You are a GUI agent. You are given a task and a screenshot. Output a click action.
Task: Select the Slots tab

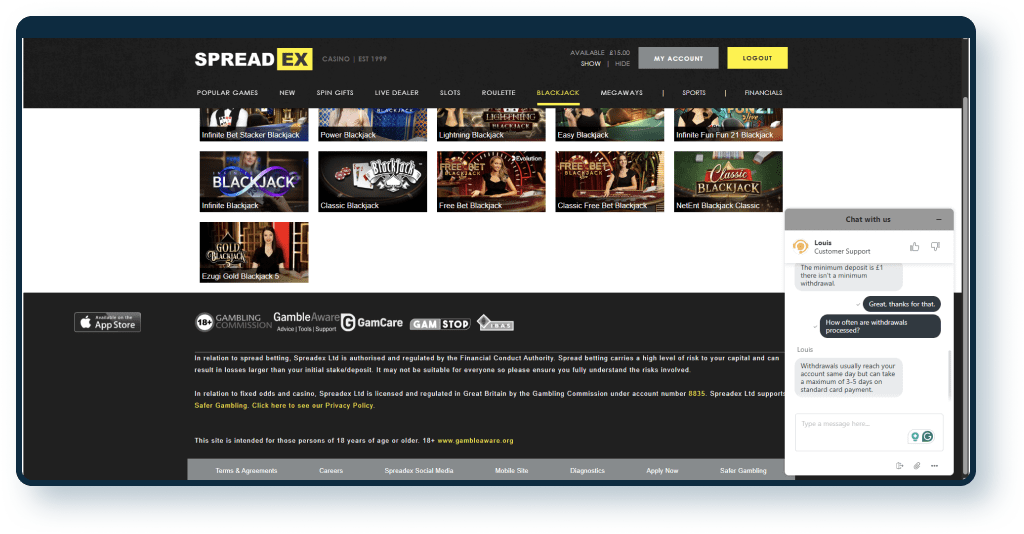(x=450, y=93)
